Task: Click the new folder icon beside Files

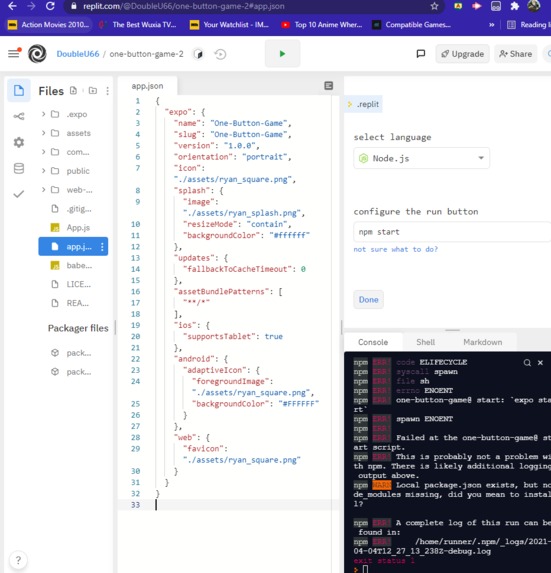Action: (x=93, y=91)
